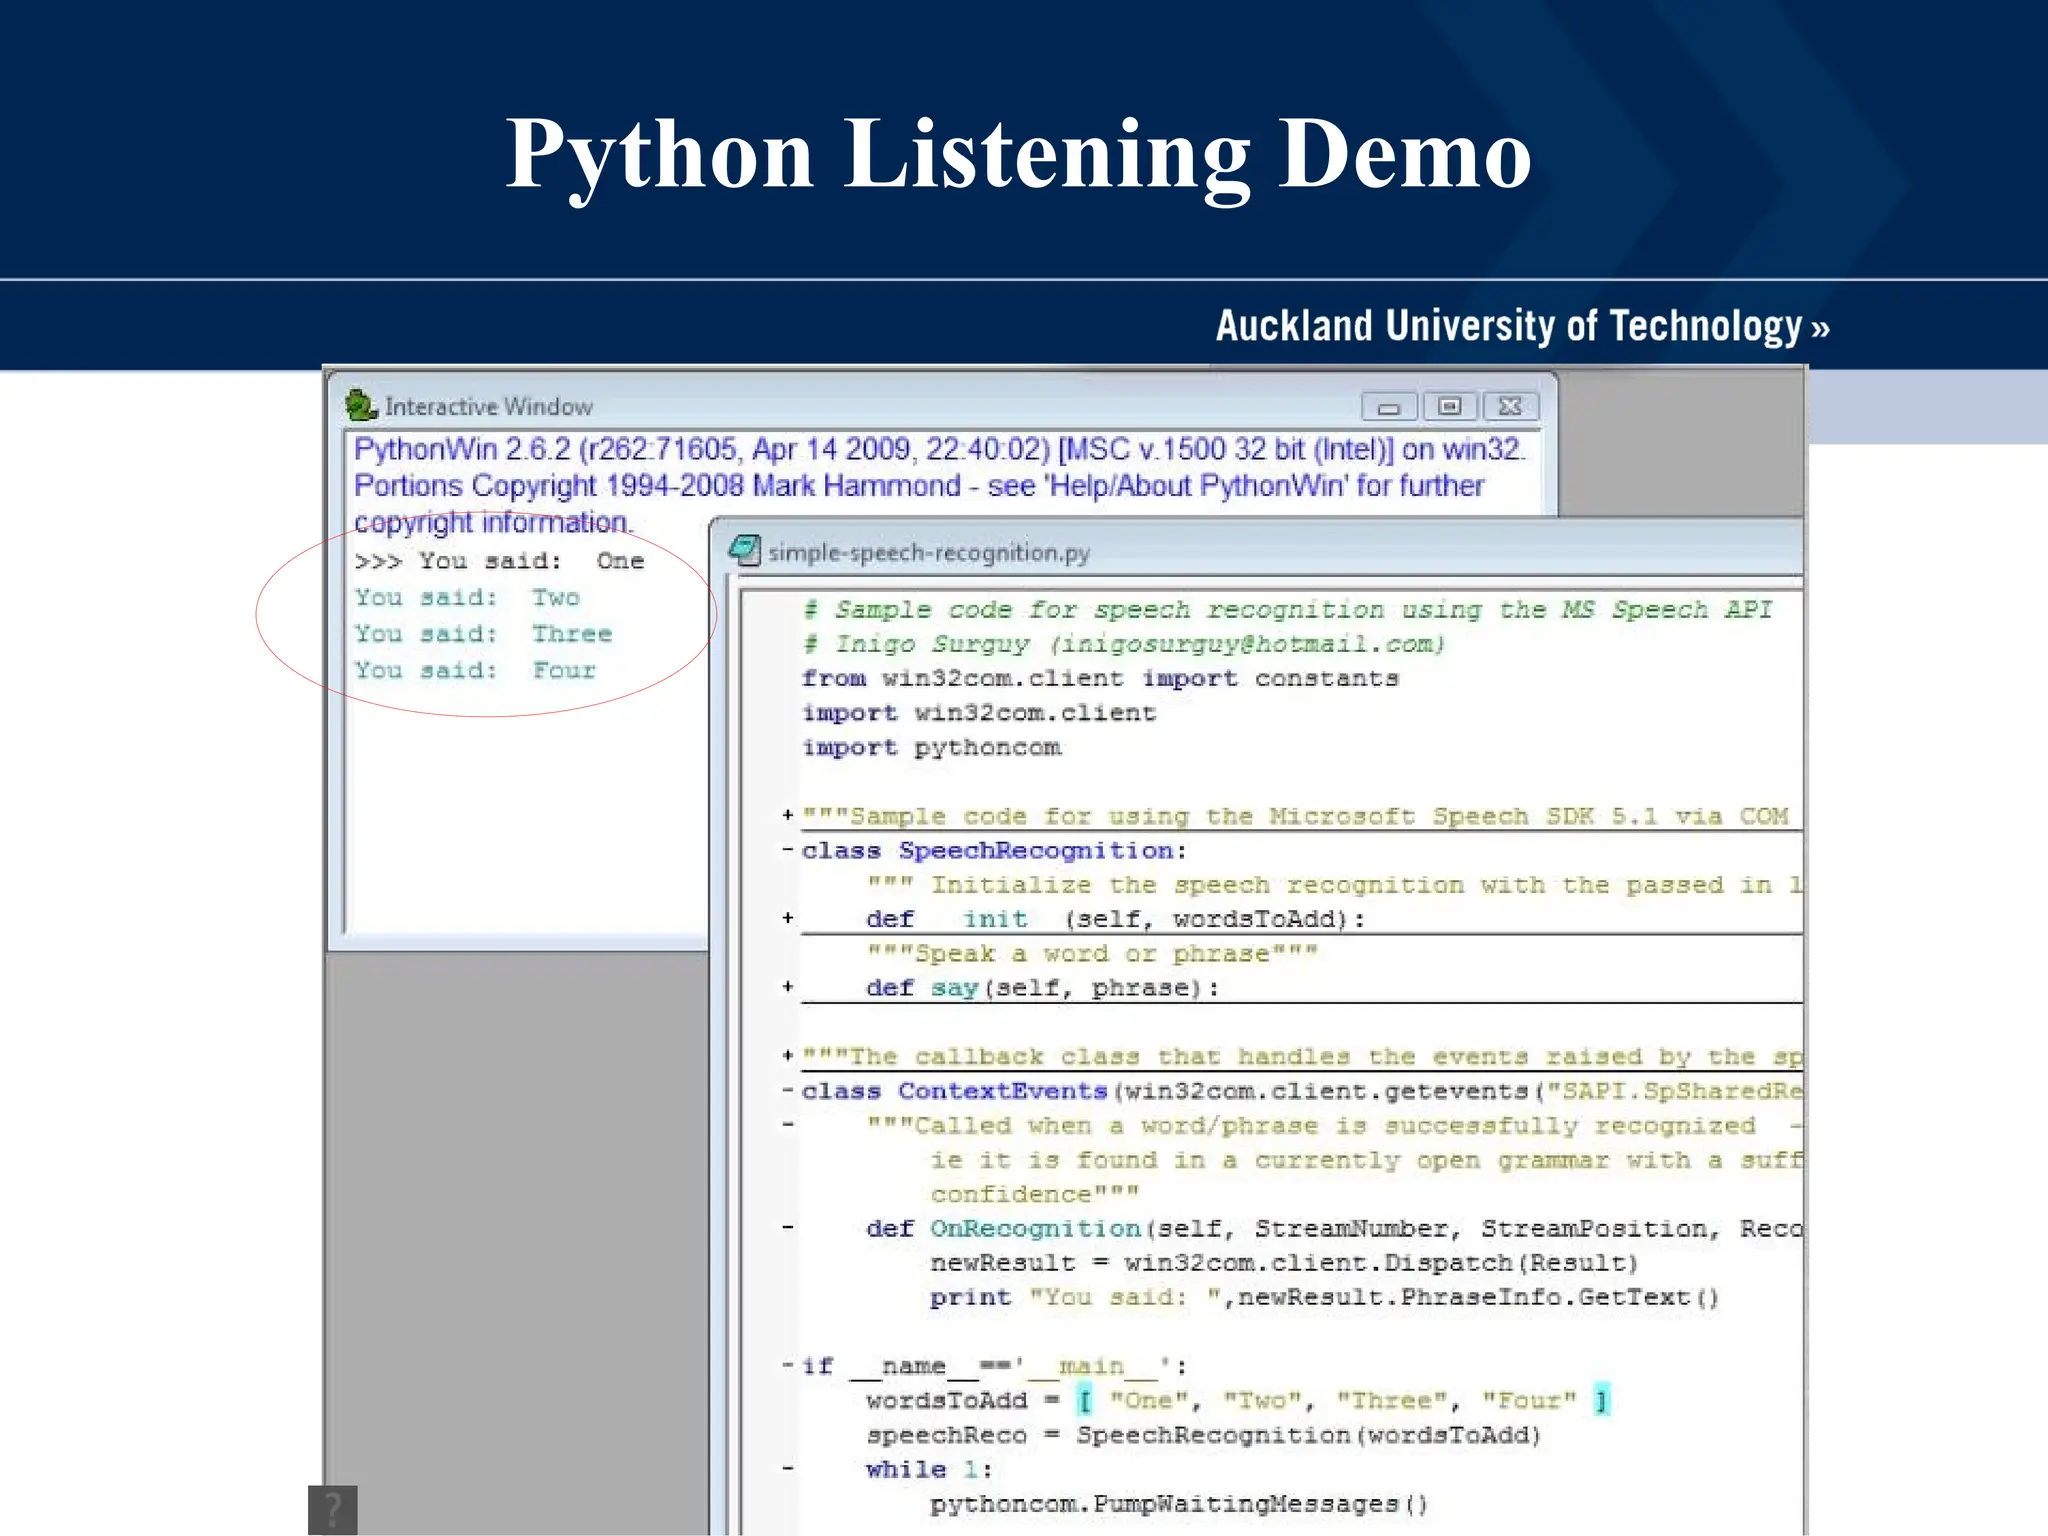Click the 'pythoncom.PumpWaitingMessages()' line
2048x1536 pixels.
click(1180, 1504)
